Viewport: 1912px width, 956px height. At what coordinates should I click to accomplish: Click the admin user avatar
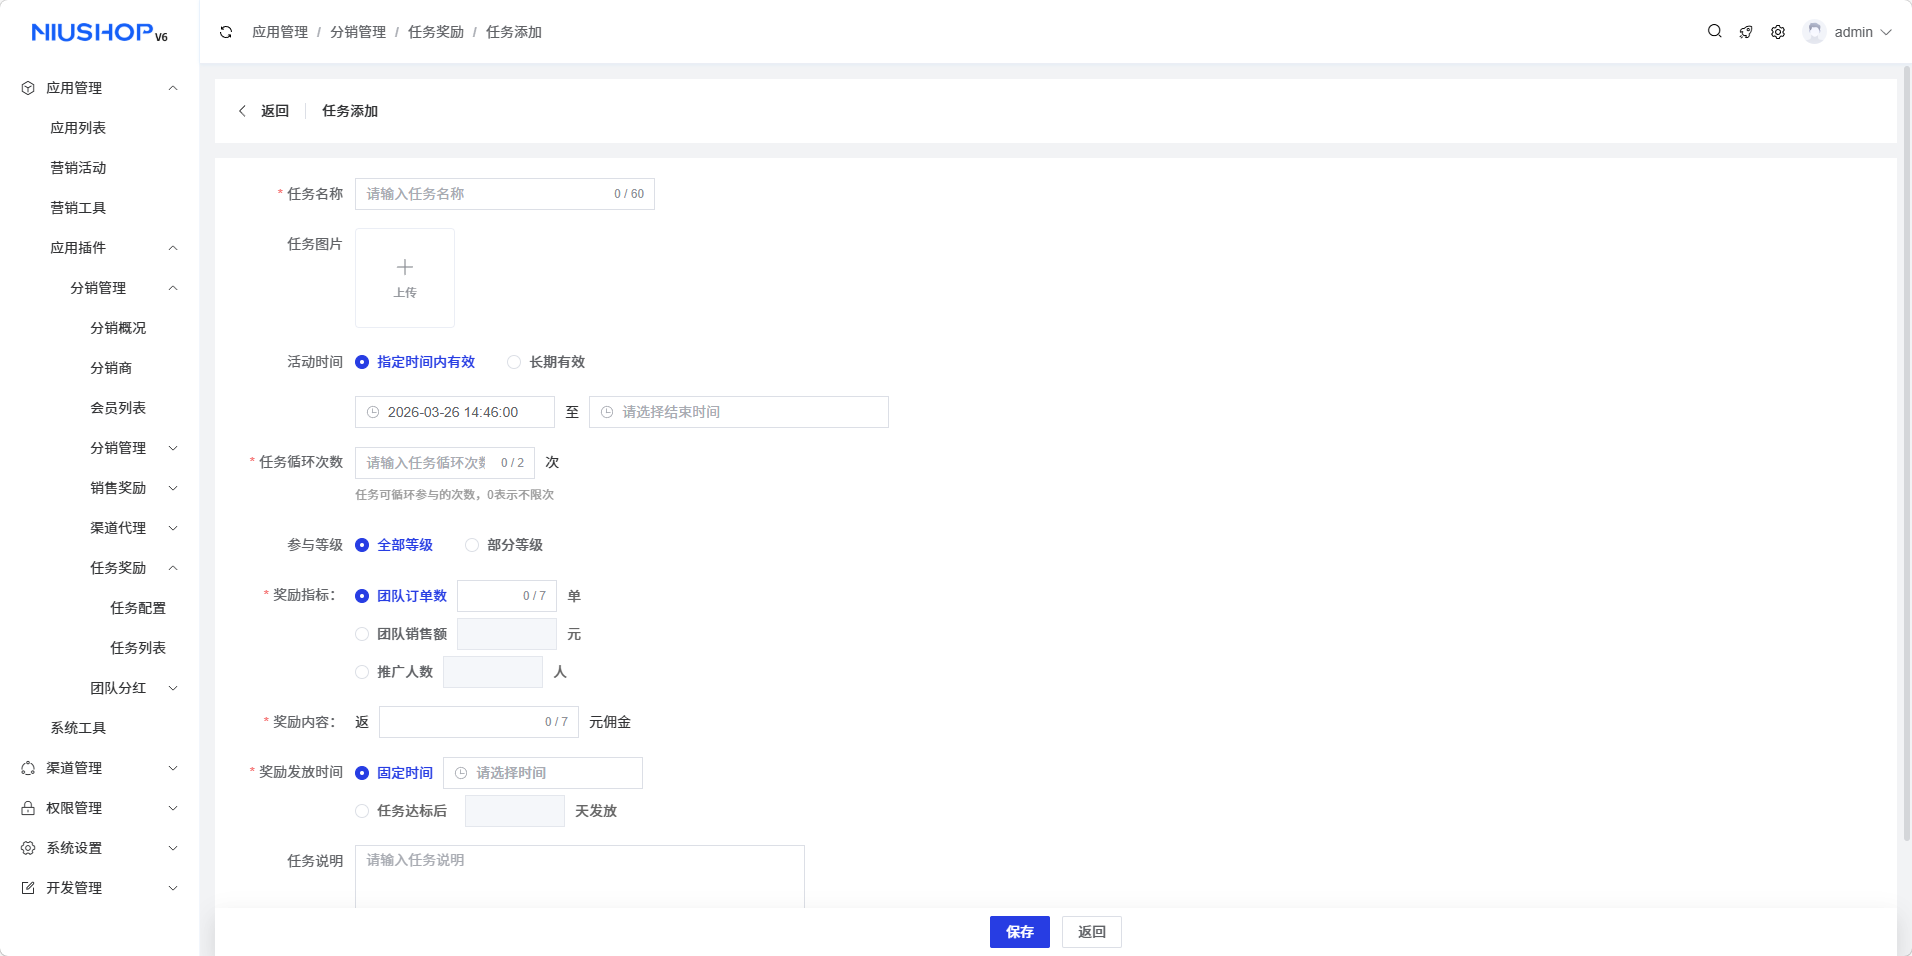coord(1814,32)
